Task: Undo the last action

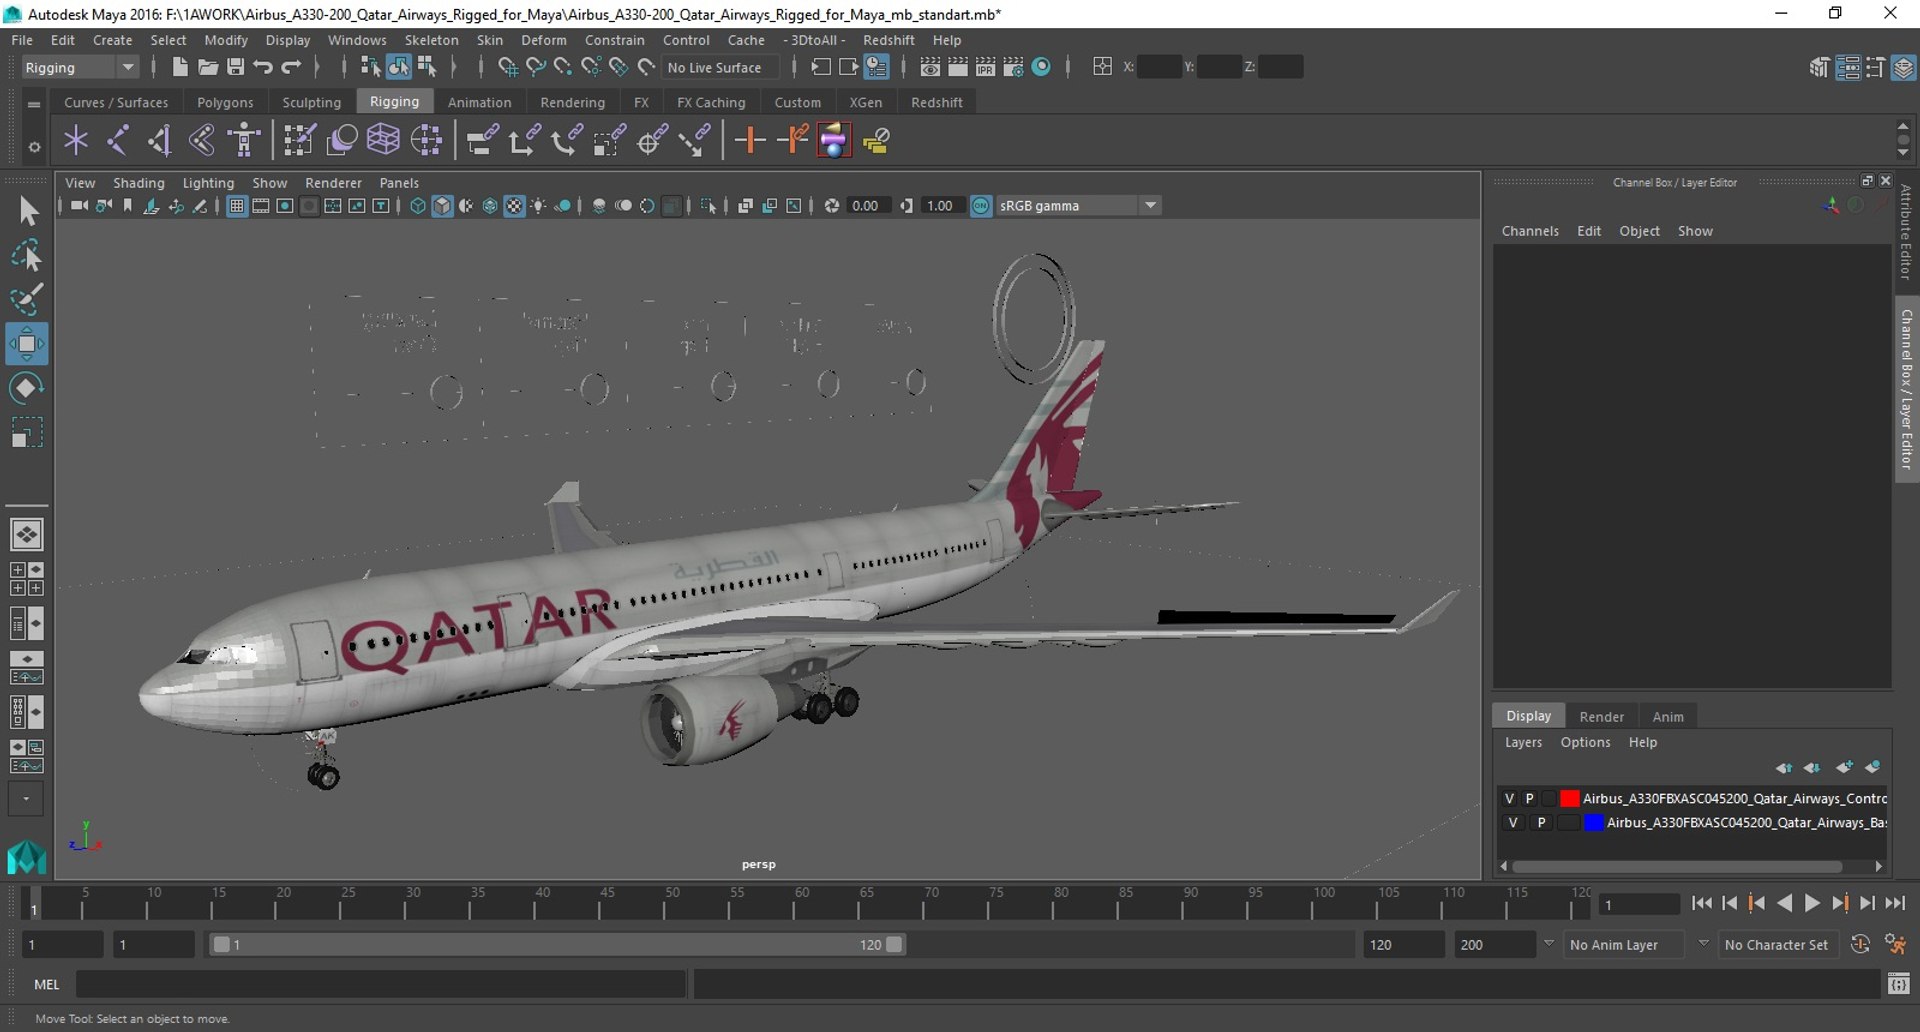Action: click(x=263, y=67)
